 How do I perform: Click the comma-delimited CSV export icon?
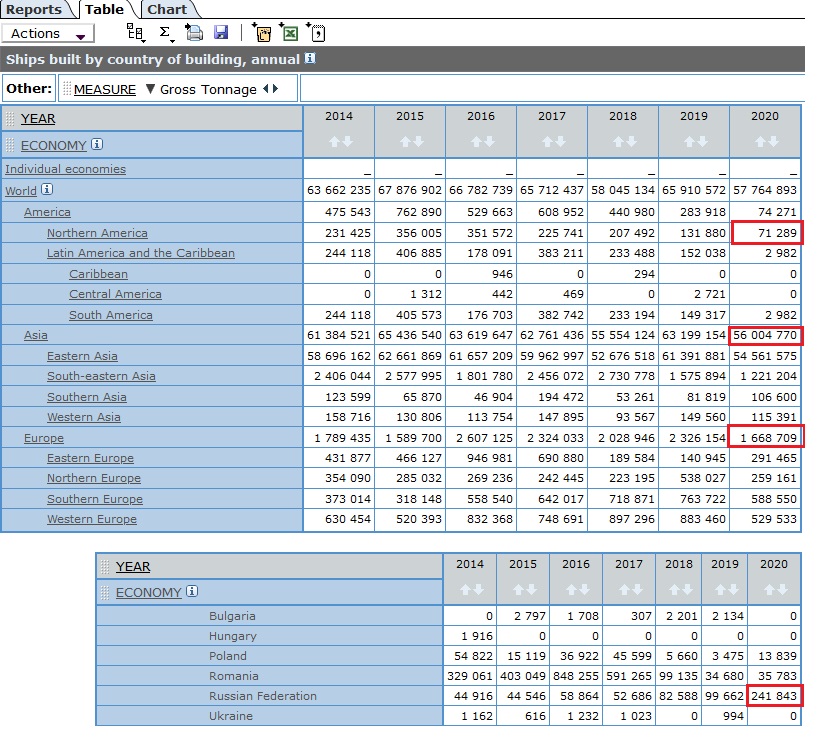pos(316,32)
